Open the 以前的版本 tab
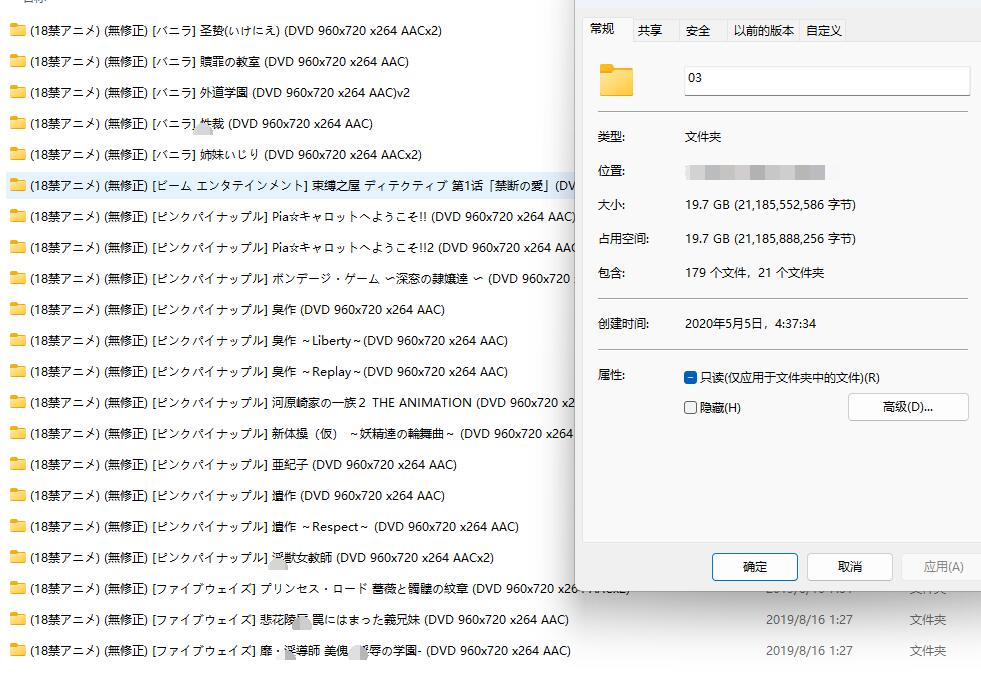The image size is (981, 675). click(763, 31)
